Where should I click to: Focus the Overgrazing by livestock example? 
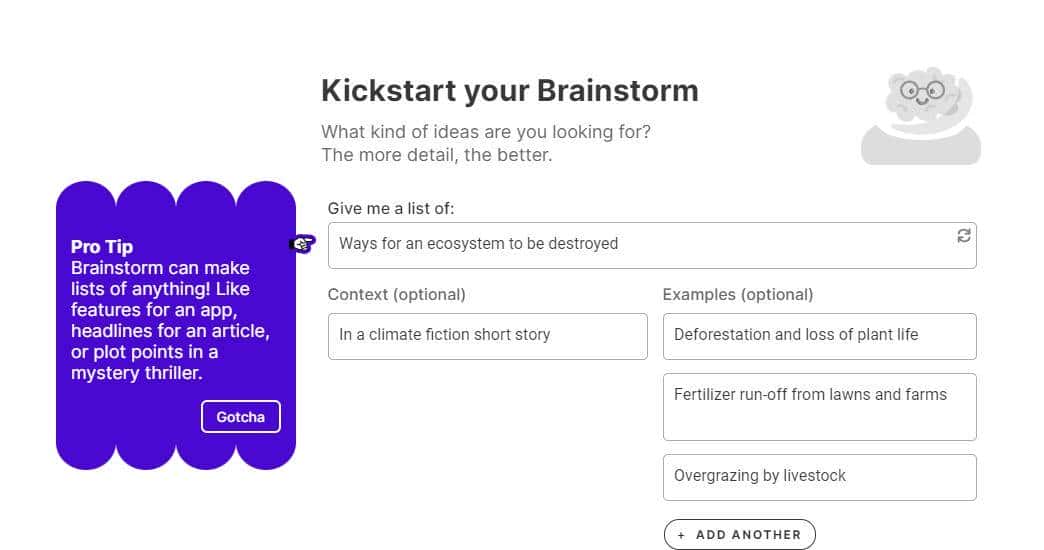pos(819,477)
